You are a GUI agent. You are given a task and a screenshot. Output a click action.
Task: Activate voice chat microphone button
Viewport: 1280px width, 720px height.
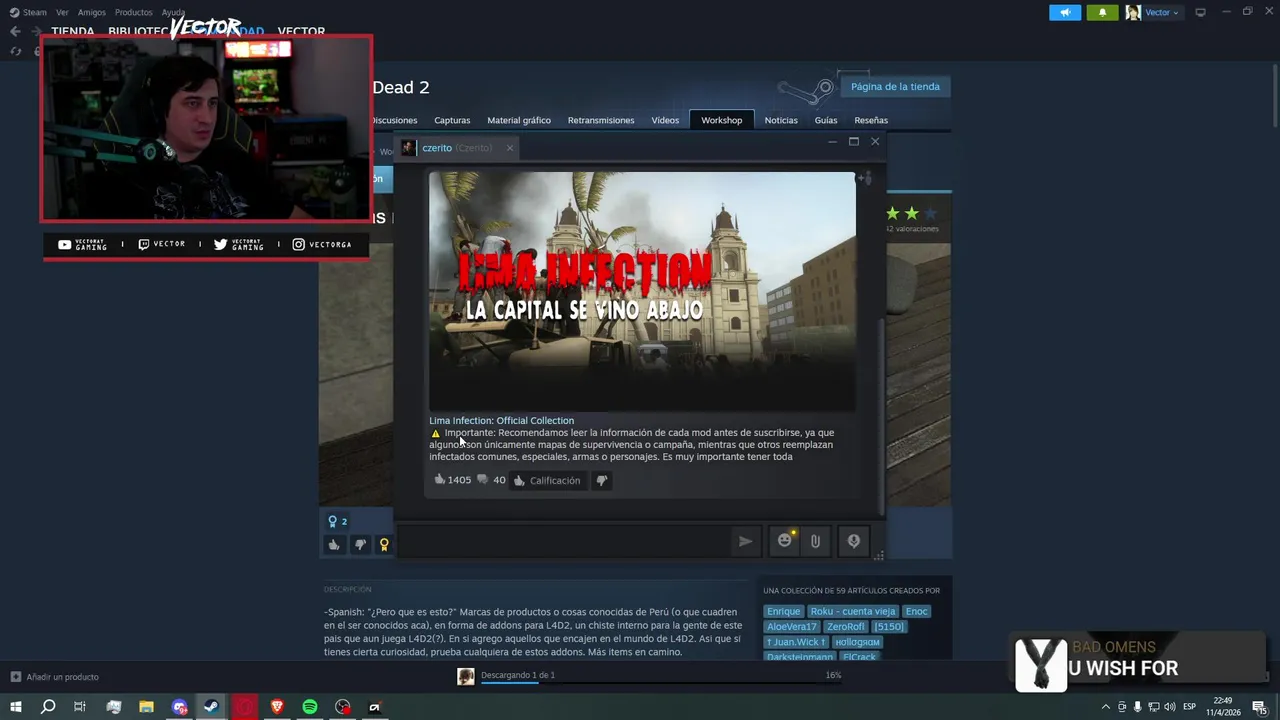click(854, 541)
